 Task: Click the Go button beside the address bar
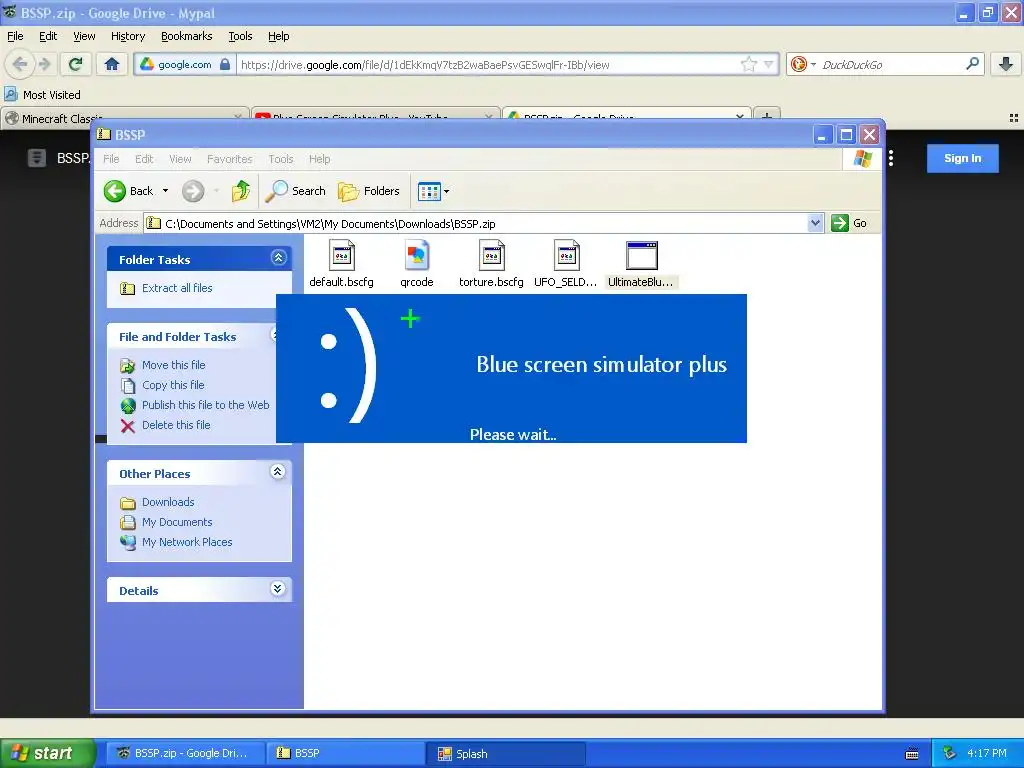850,223
